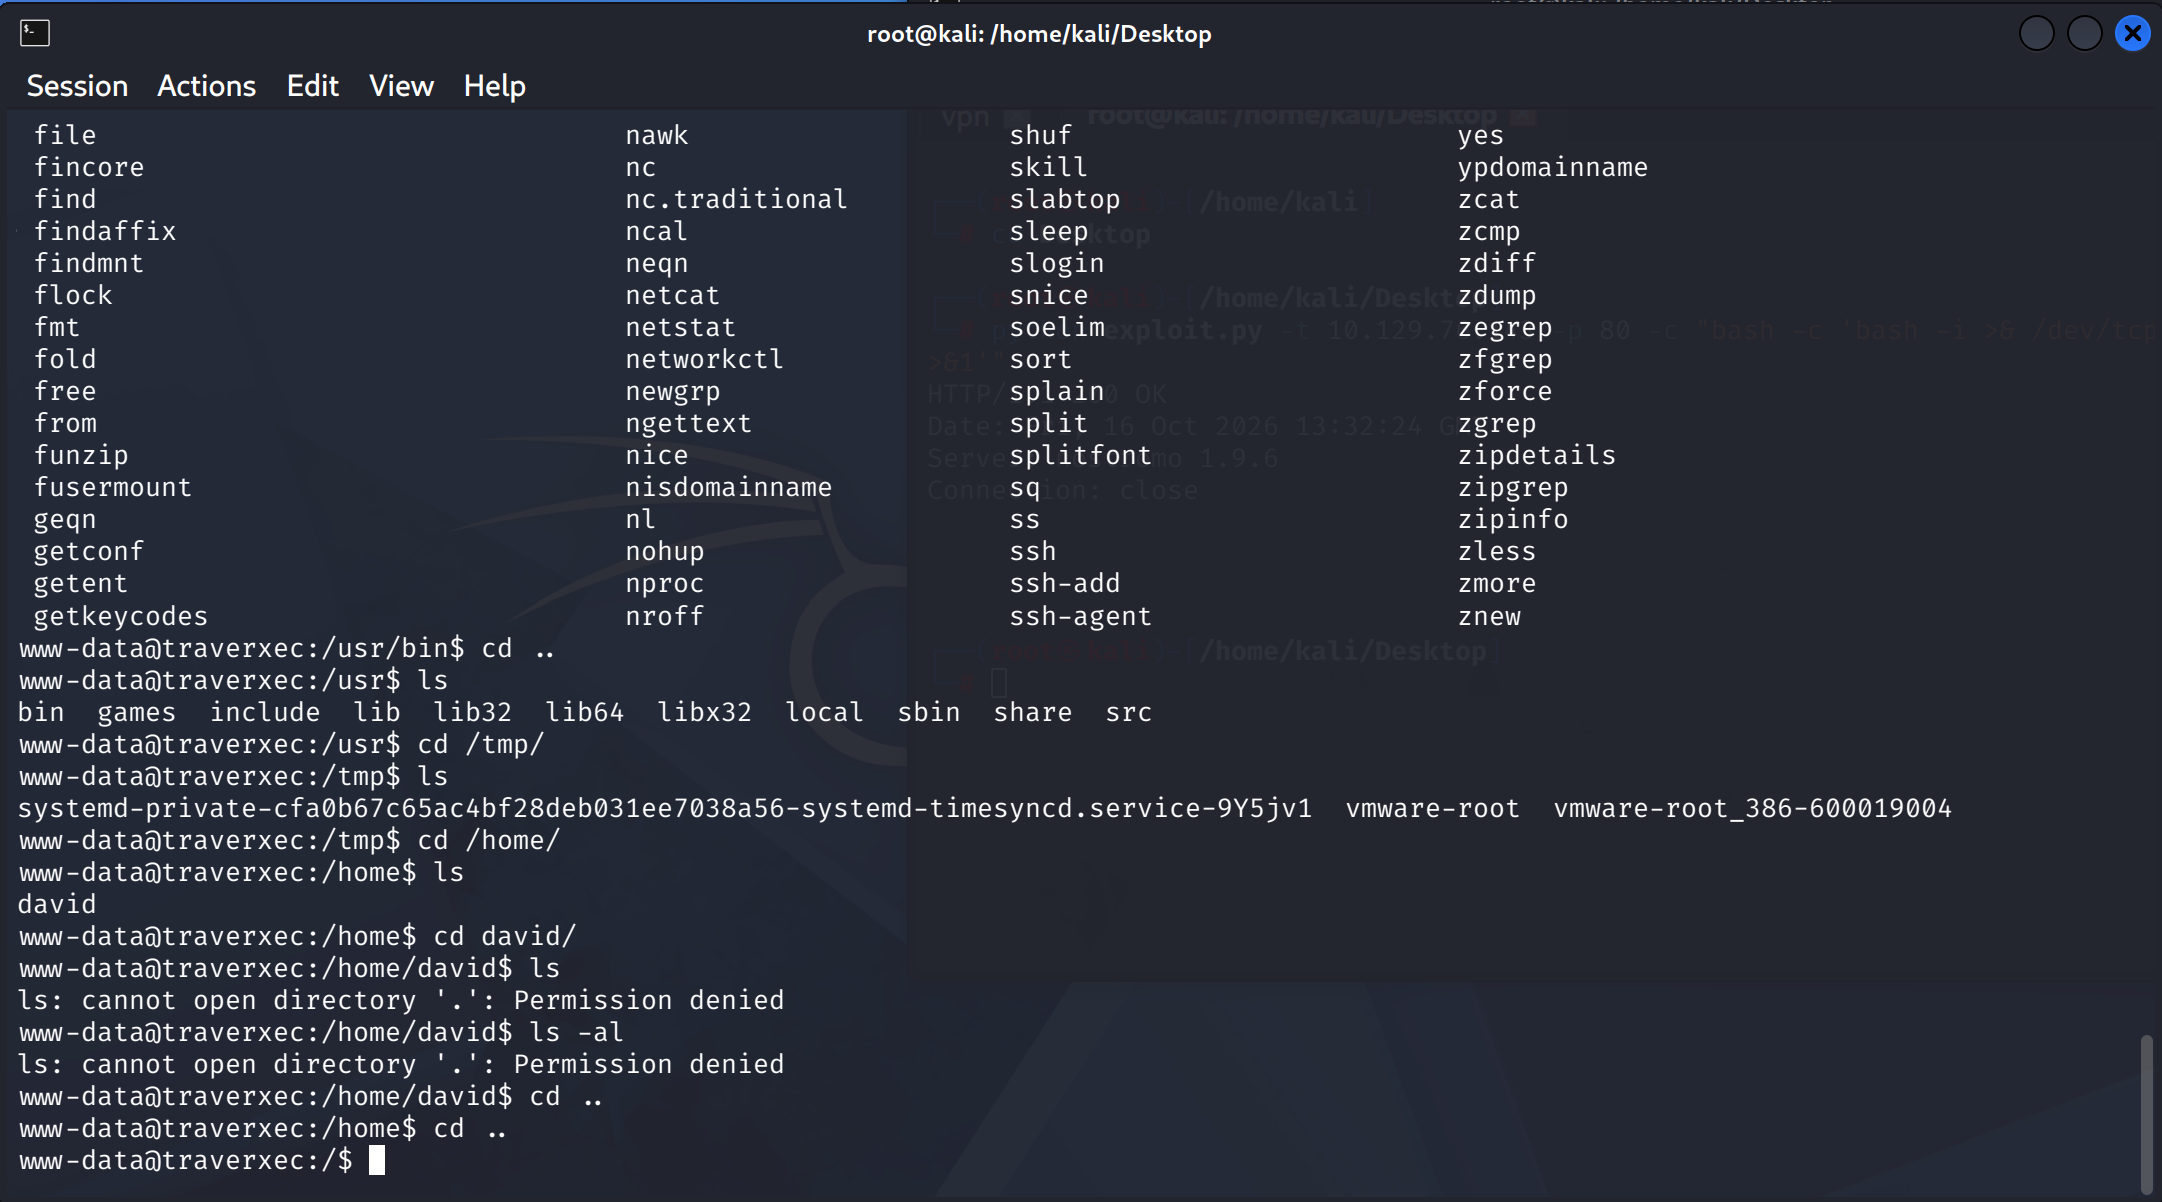
Task: Open the View menu
Action: (401, 86)
